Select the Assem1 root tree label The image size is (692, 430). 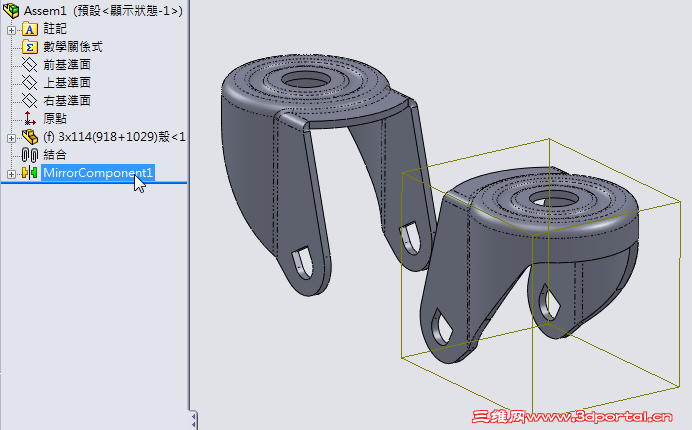tap(103, 11)
